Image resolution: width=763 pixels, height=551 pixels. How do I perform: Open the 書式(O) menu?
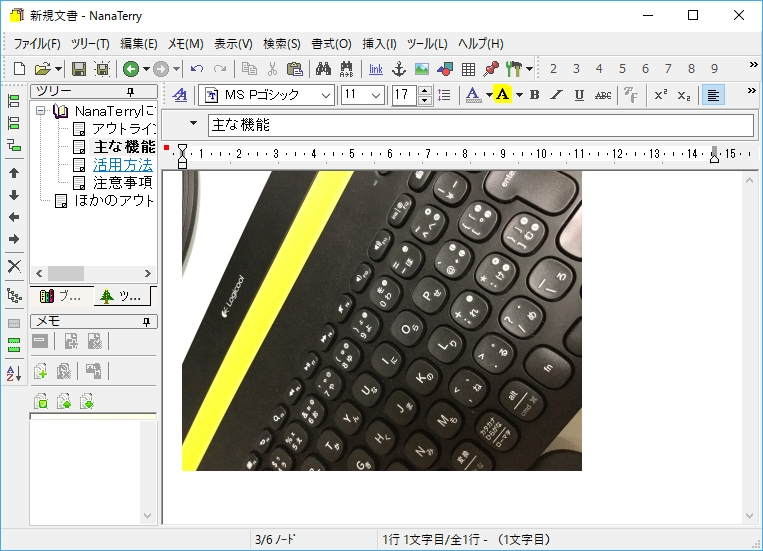tap(331, 44)
